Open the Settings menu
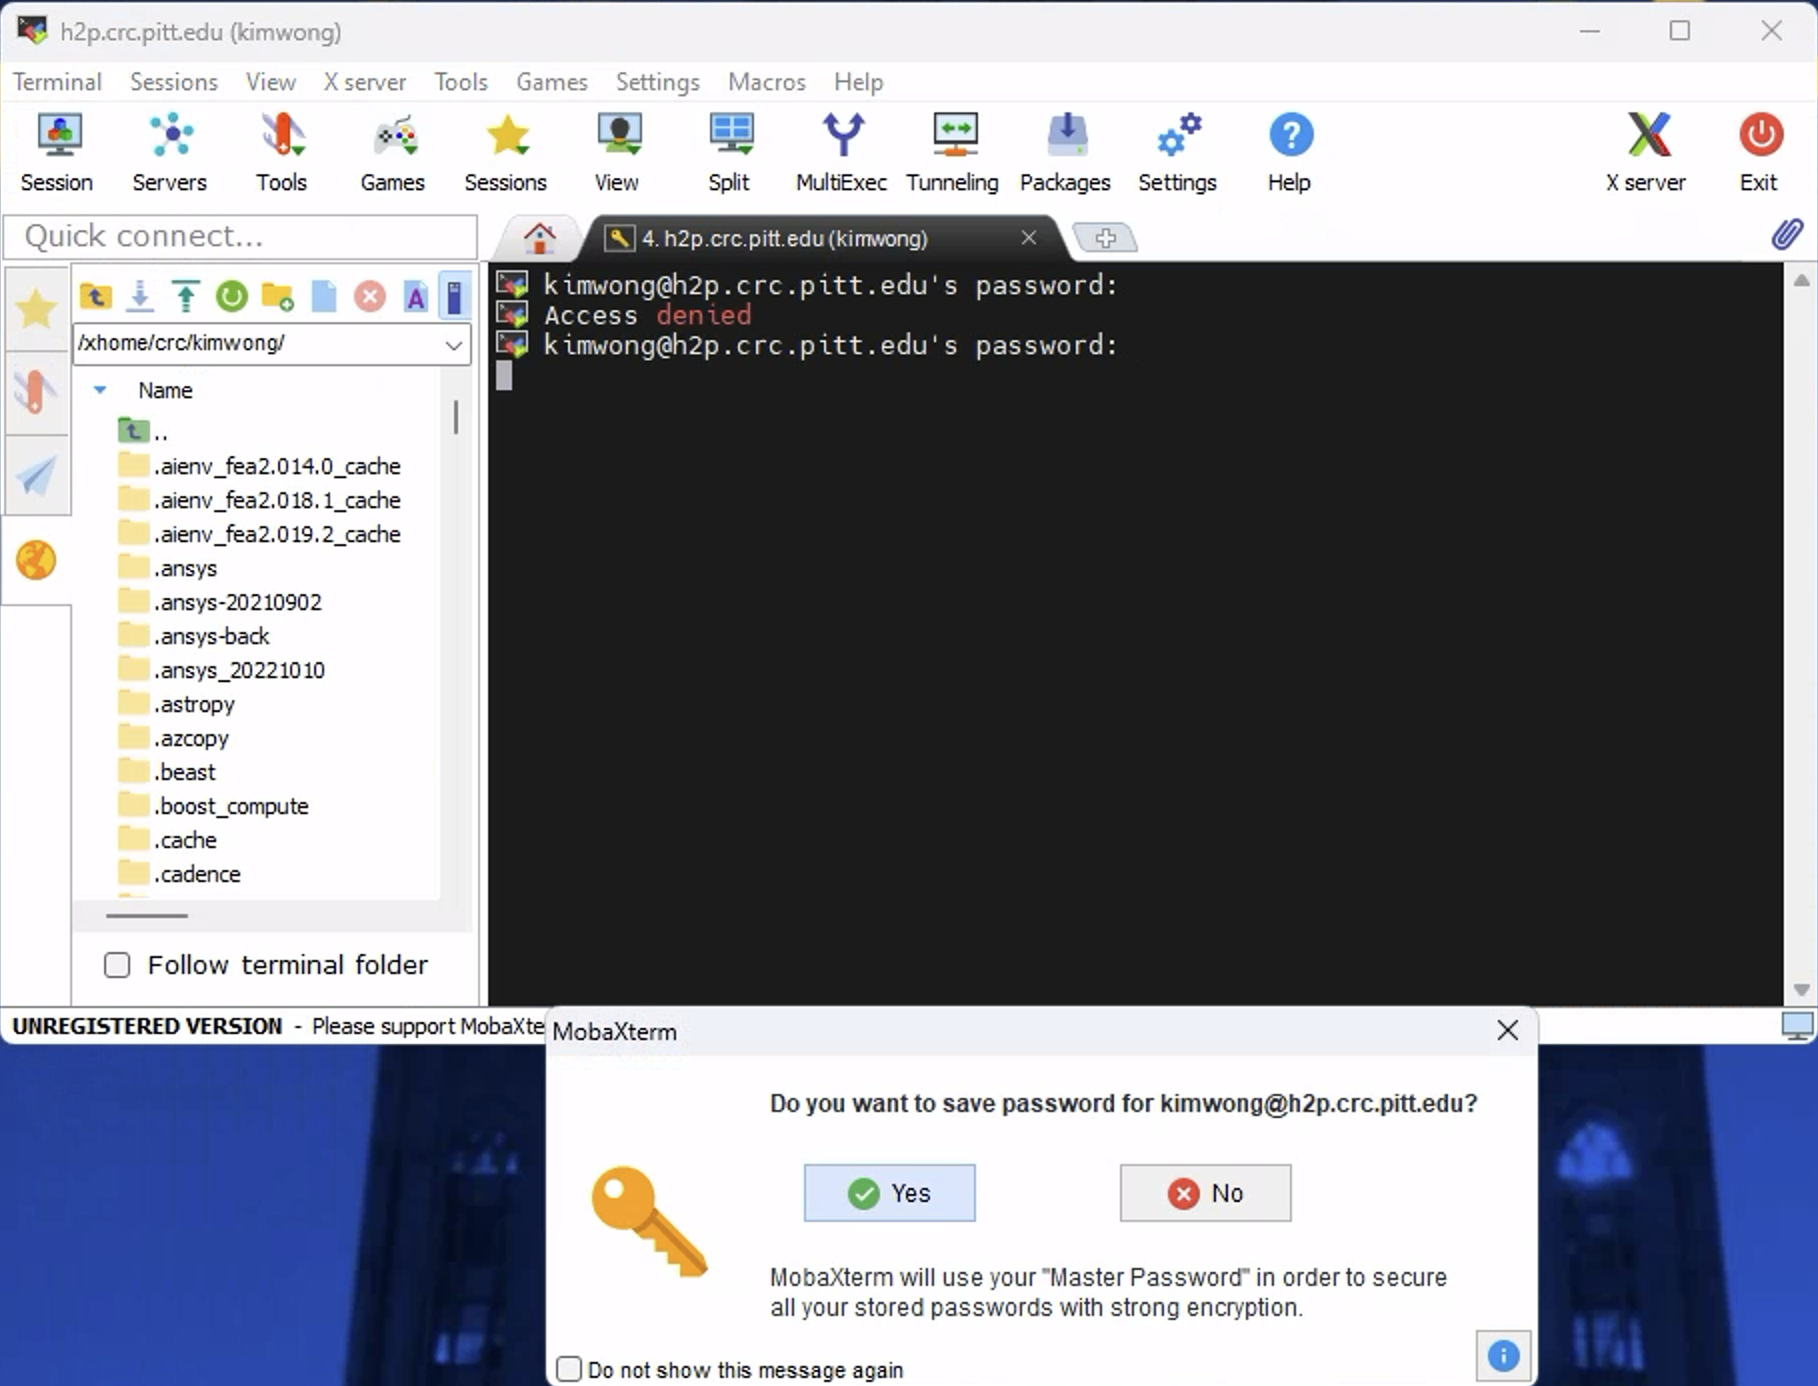Image resolution: width=1818 pixels, height=1386 pixels. pos(658,82)
